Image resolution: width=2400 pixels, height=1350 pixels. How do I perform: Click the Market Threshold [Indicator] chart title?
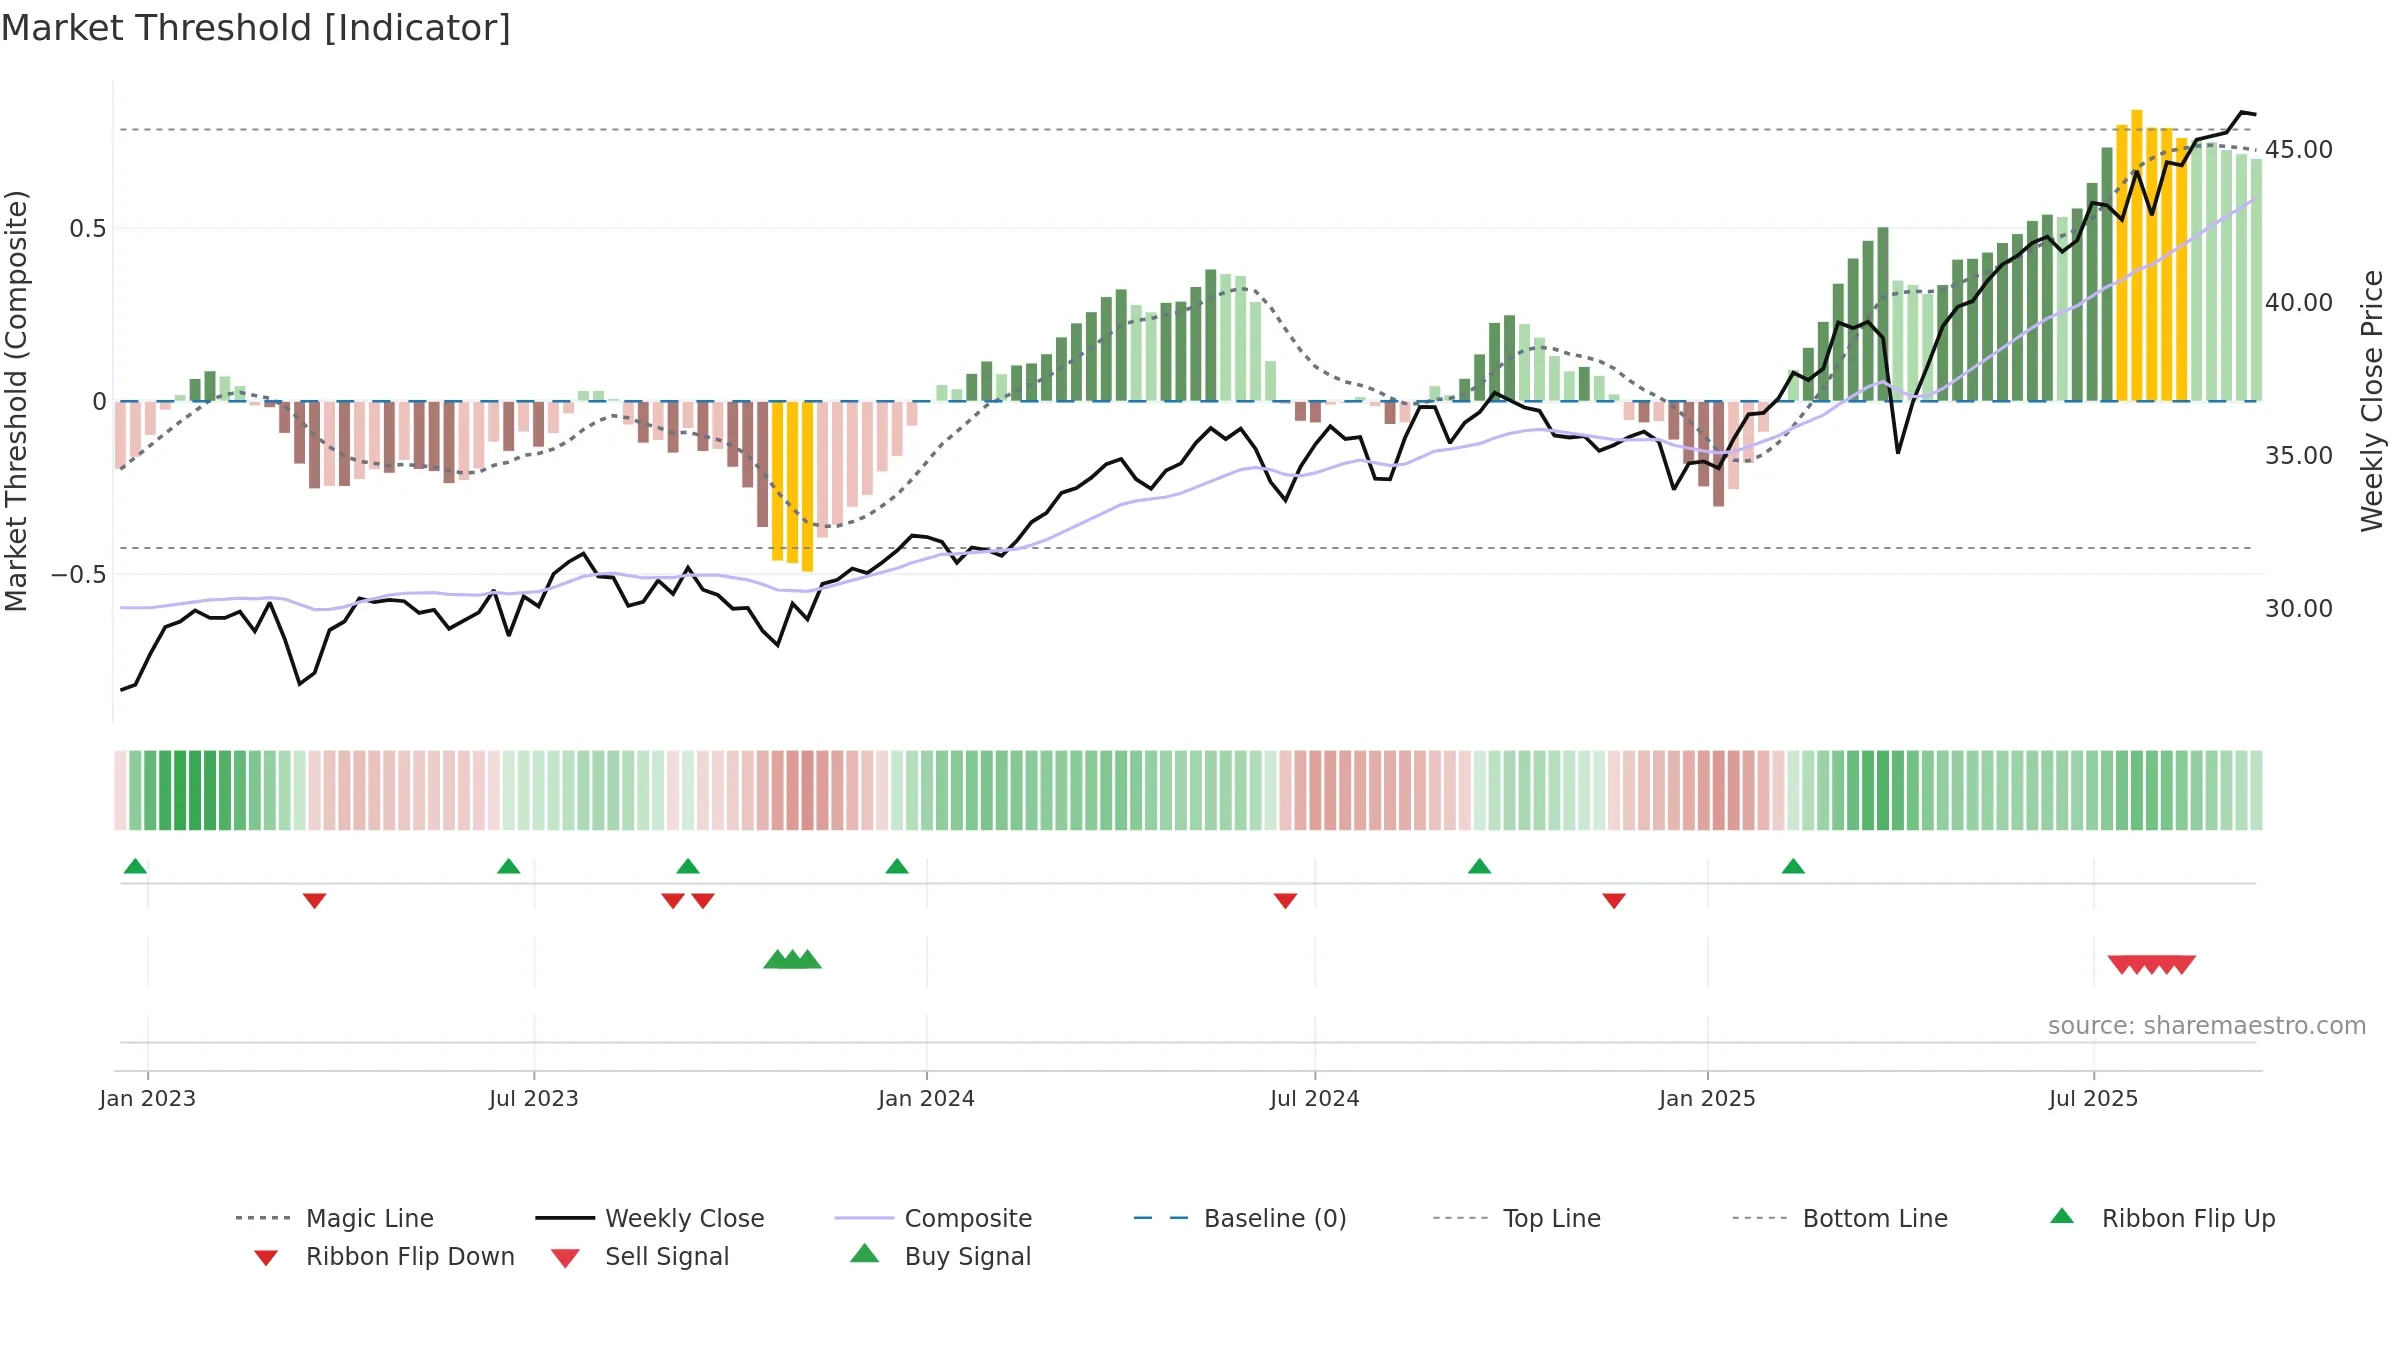pyautogui.click(x=256, y=28)
